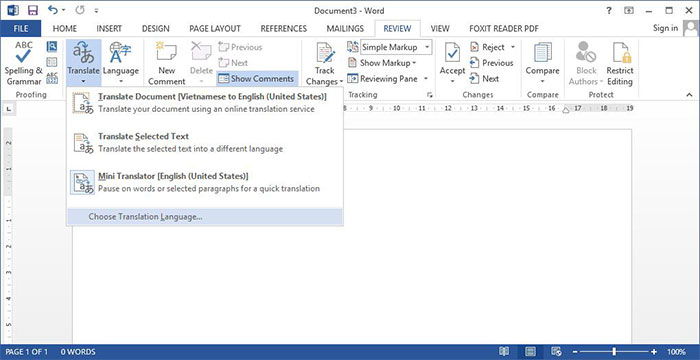
Task: Open Customize Quick Access Toolbar dropdown
Action: tap(96, 10)
